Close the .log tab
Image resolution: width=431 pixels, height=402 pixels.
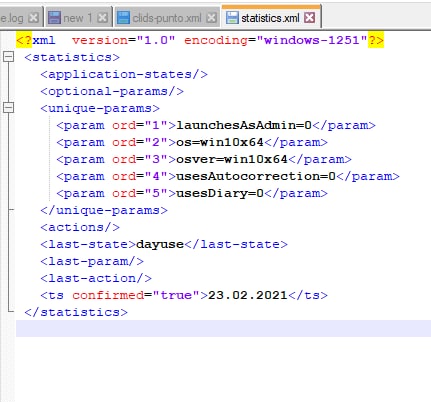pyautogui.click(x=33, y=18)
